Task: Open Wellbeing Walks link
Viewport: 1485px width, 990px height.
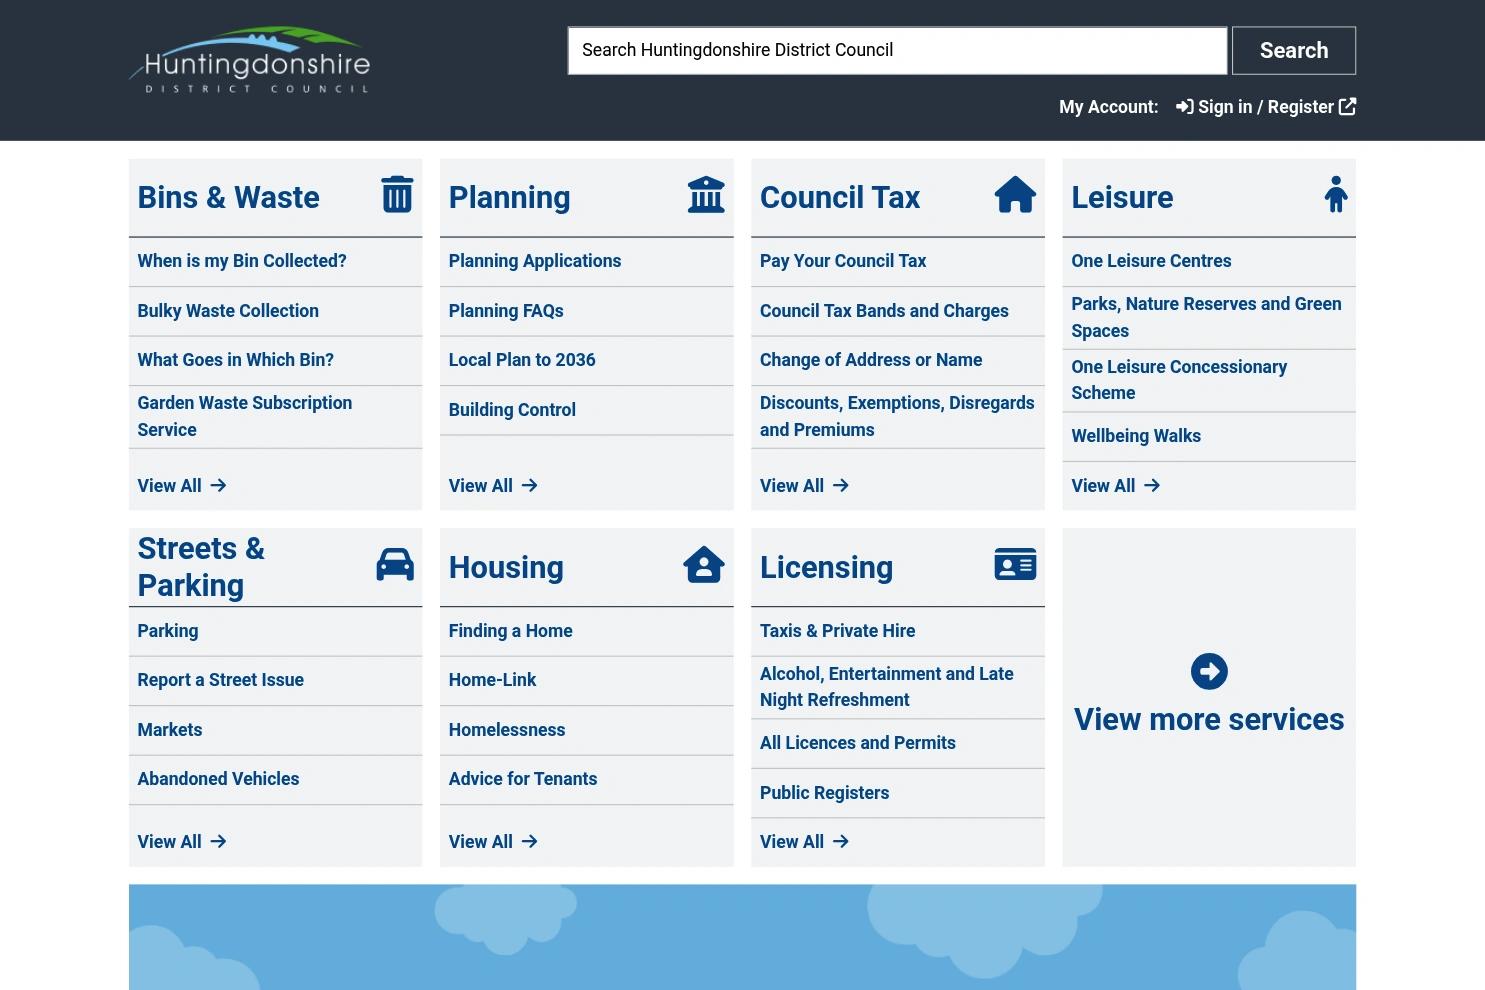Action: [x=1136, y=436]
